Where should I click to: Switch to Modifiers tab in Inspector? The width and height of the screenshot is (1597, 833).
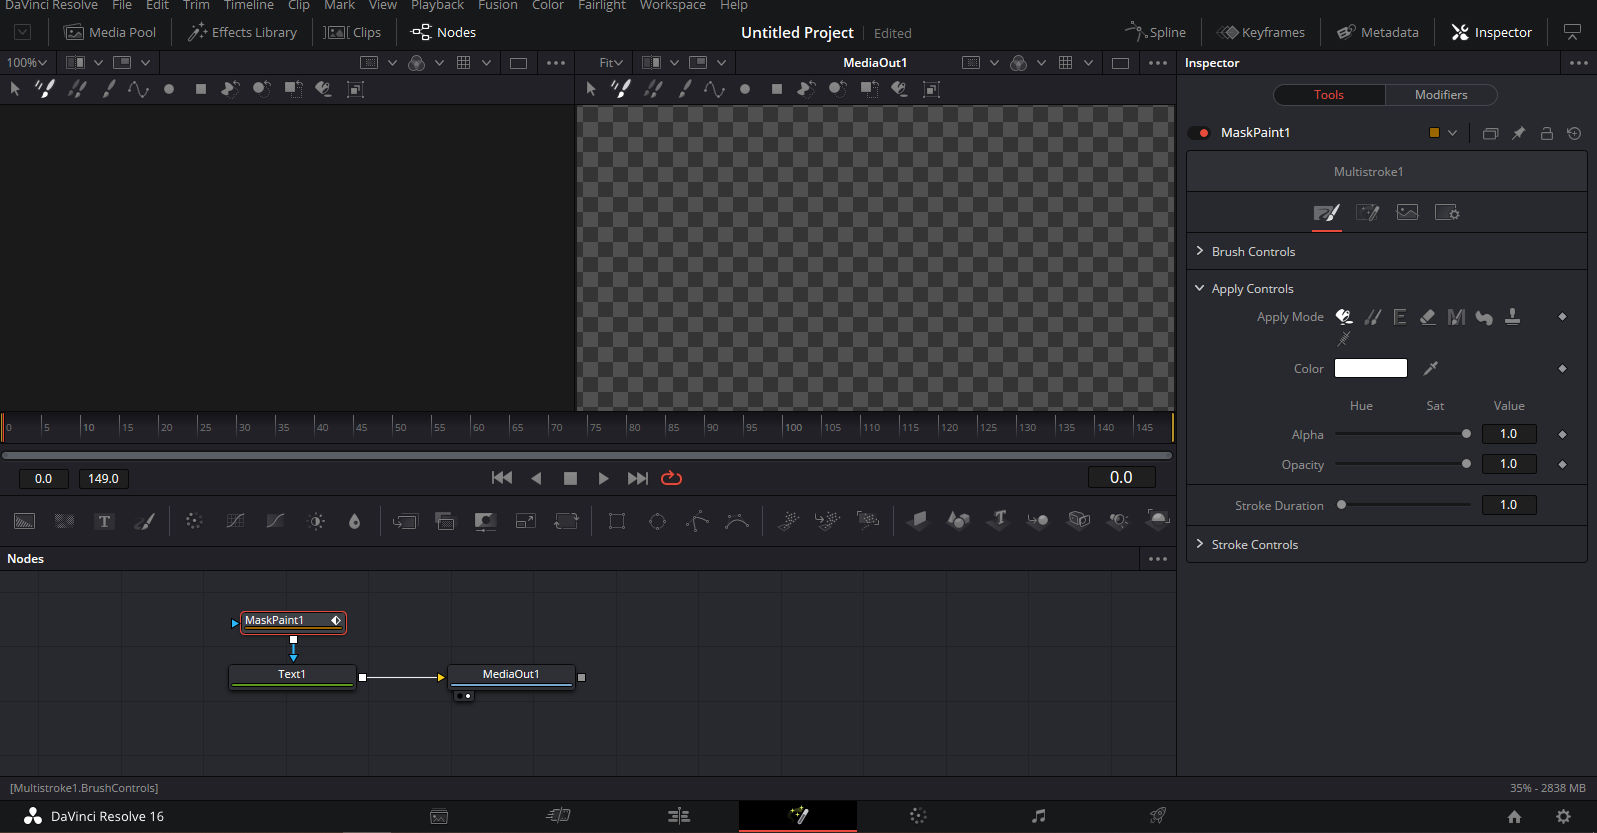click(1441, 95)
